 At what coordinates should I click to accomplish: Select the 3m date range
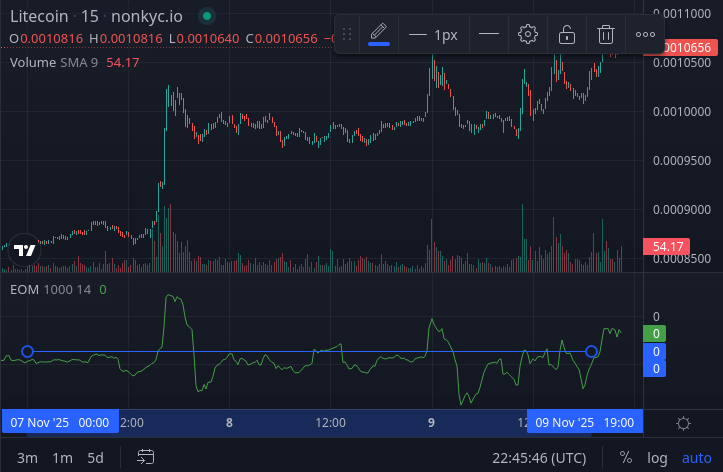[x=27, y=457]
